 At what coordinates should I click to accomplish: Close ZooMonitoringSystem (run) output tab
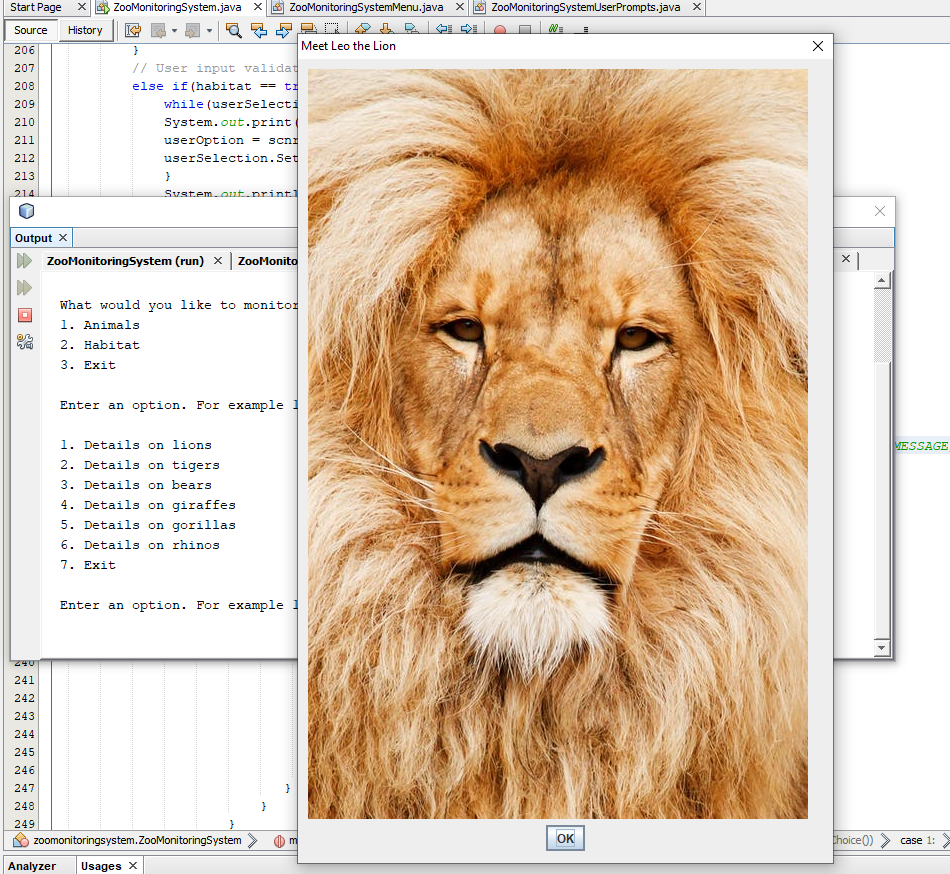pos(218,260)
